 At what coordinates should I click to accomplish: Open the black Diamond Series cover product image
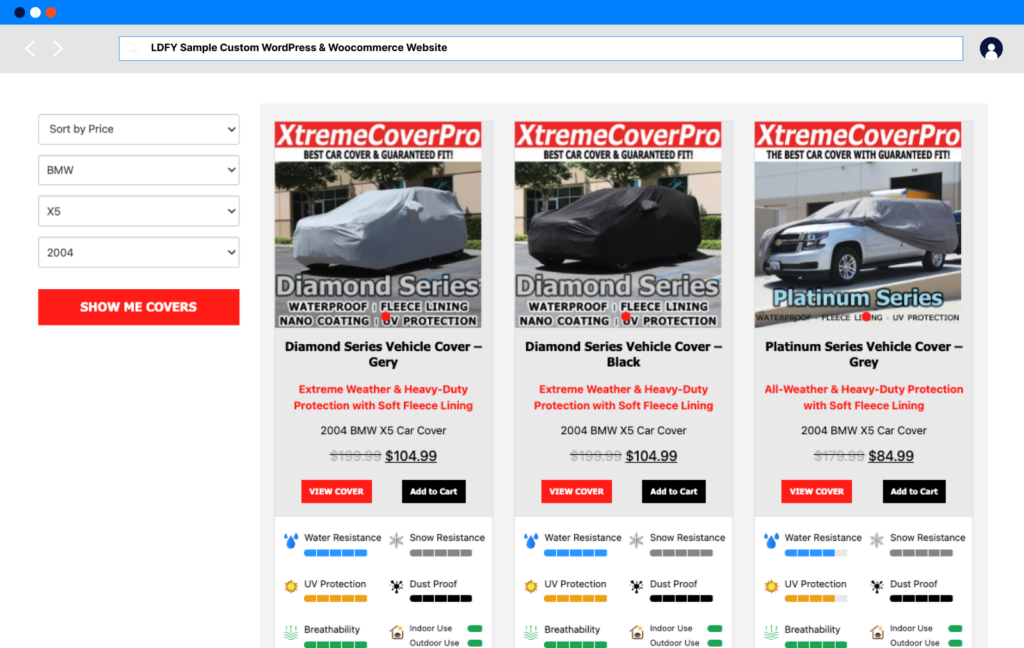(618, 225)
